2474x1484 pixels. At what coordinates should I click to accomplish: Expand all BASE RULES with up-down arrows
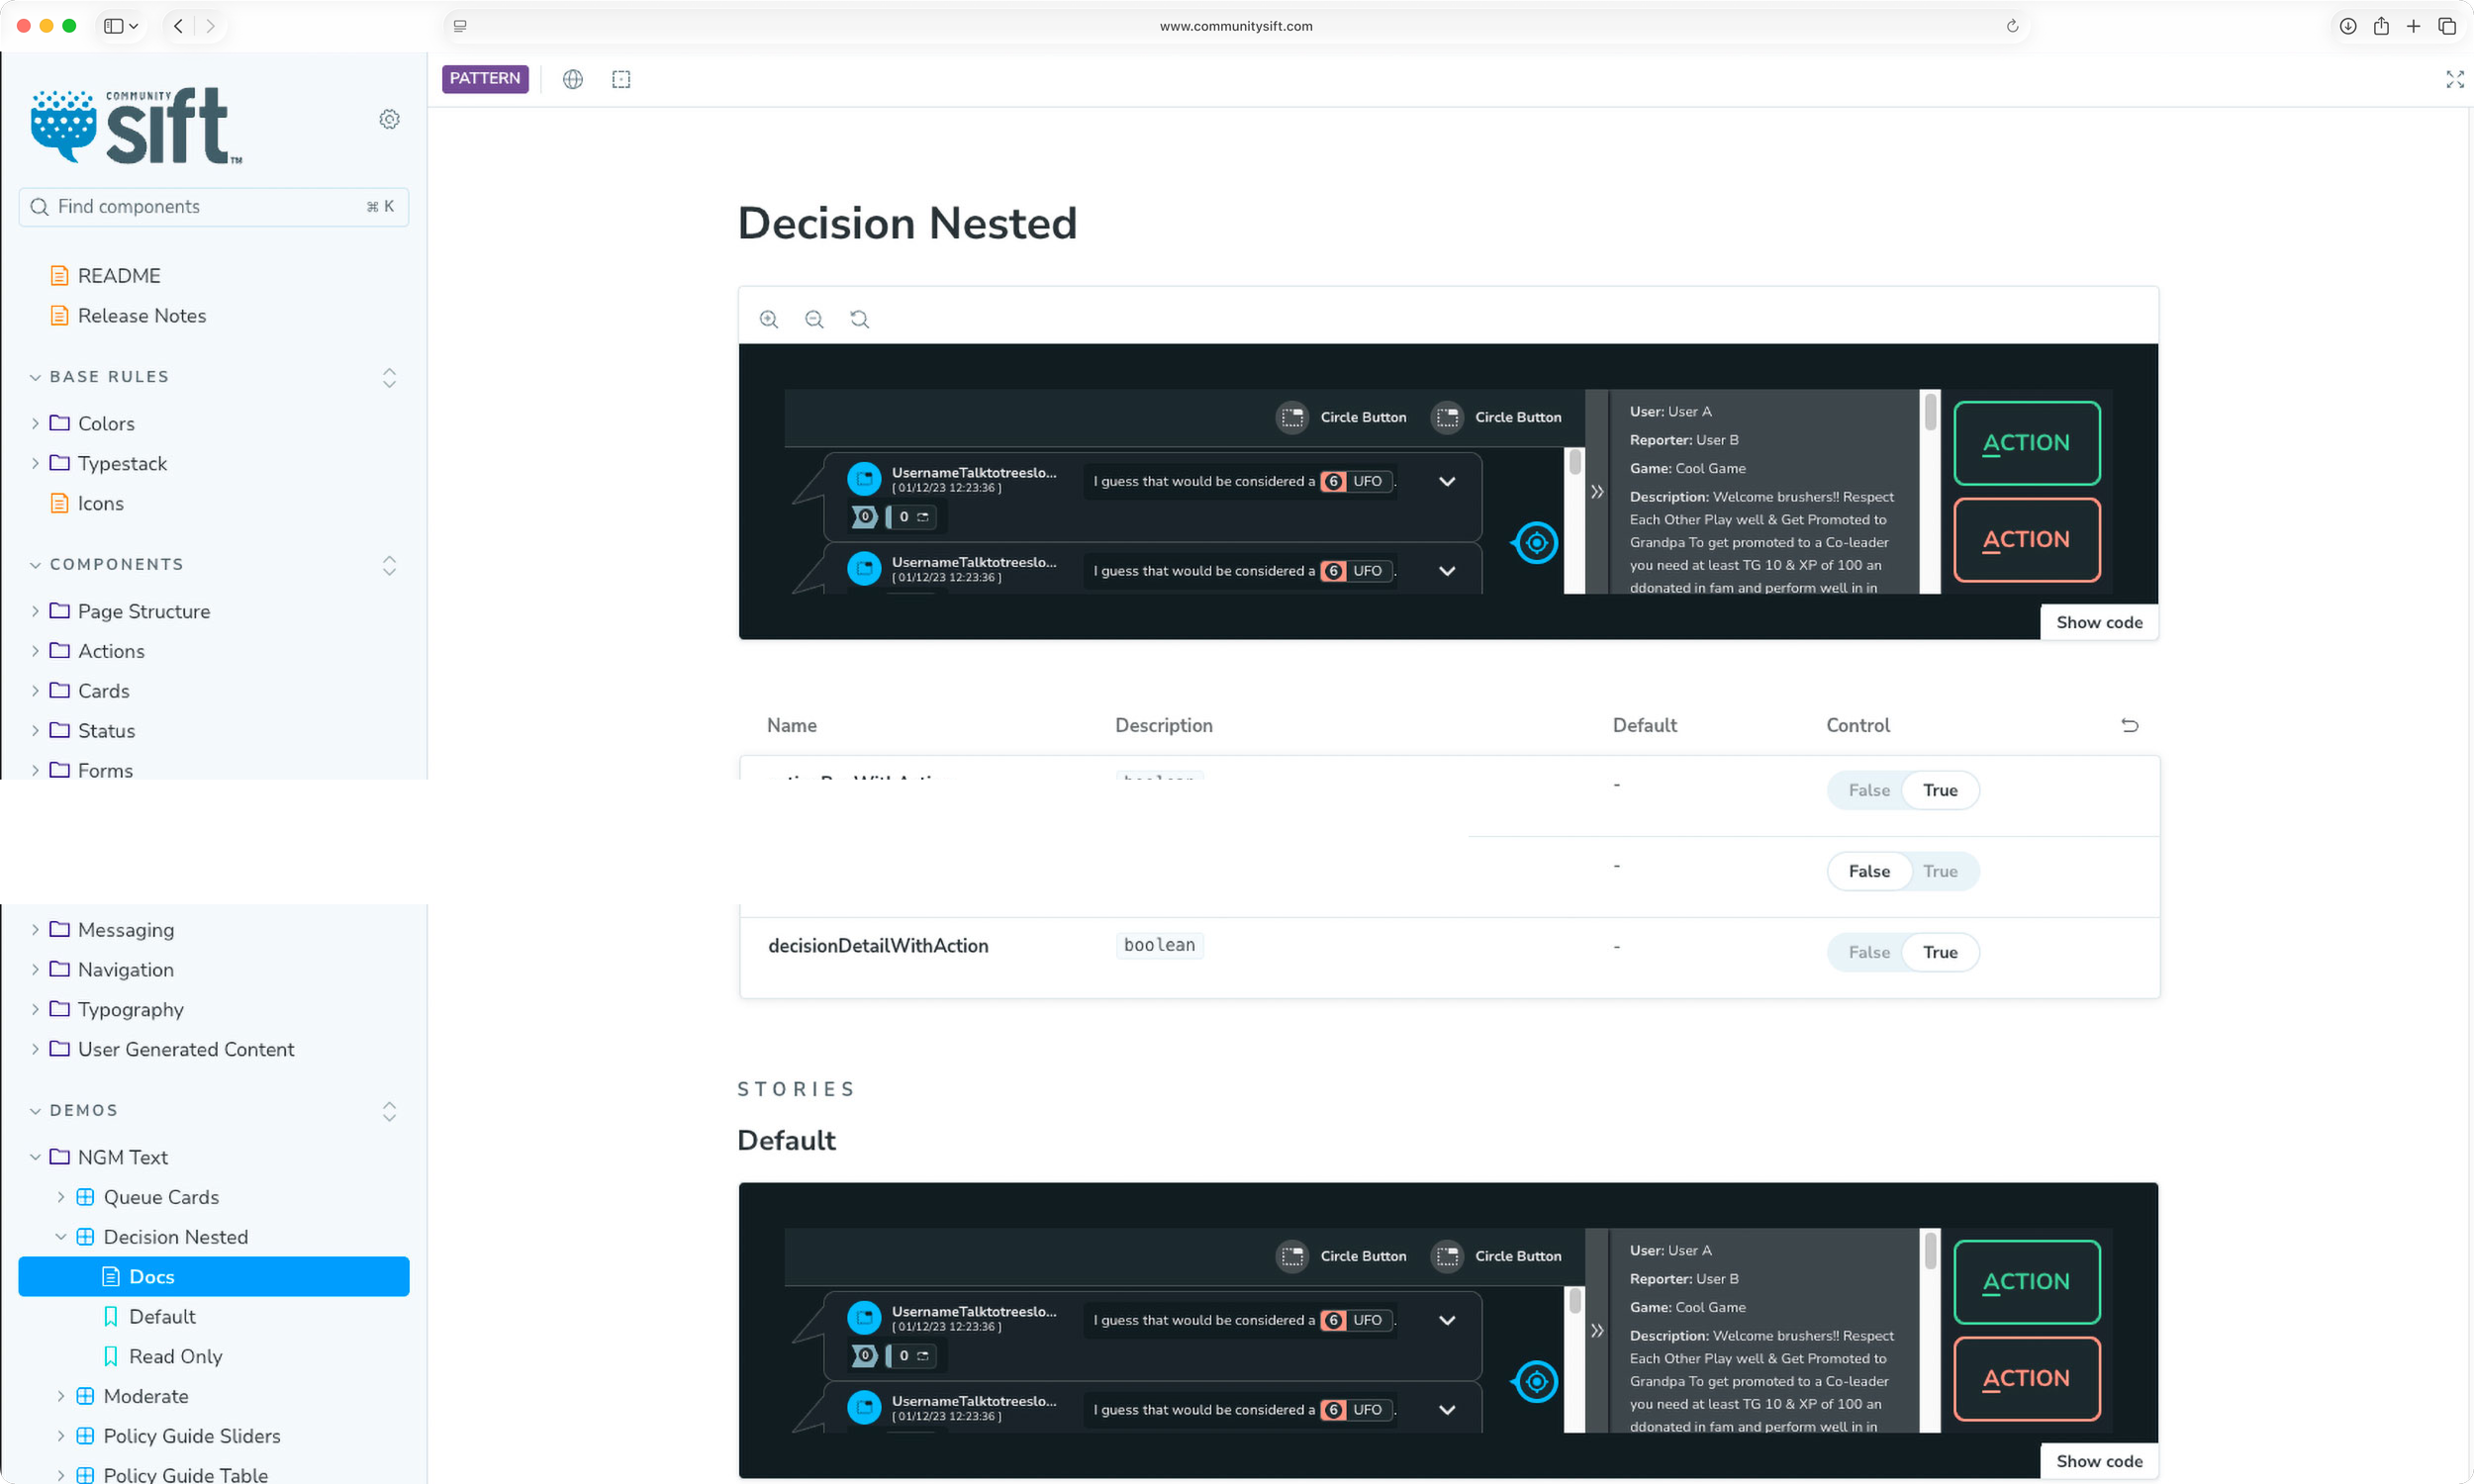[389, 377]
